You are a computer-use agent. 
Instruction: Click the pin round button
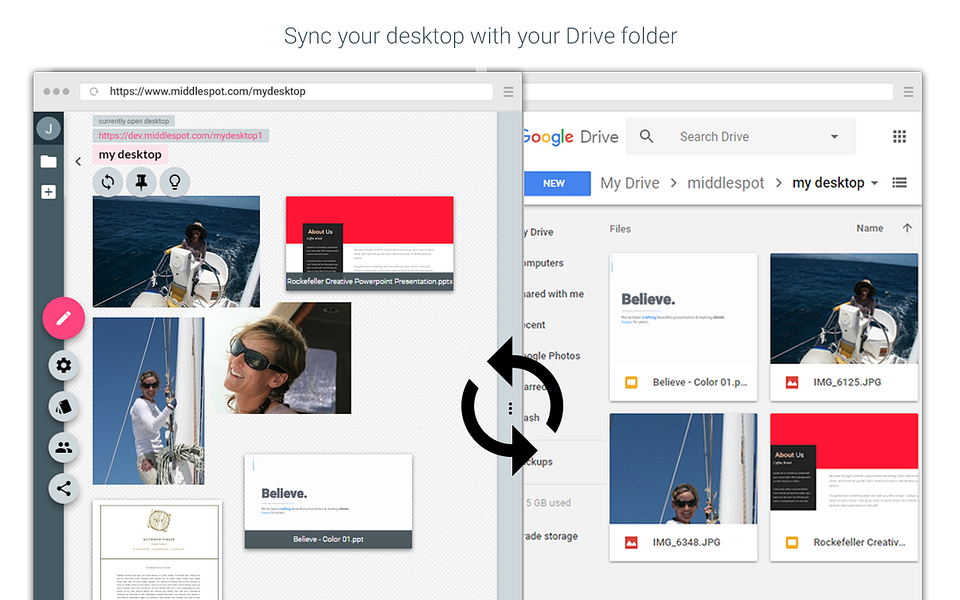click(x=141, y=182)
